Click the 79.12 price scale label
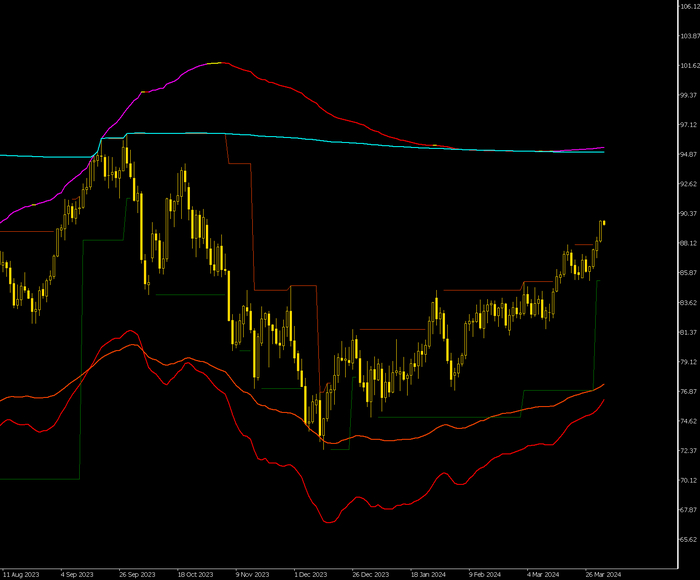700x580 pixels. click(x=690, y=362)
